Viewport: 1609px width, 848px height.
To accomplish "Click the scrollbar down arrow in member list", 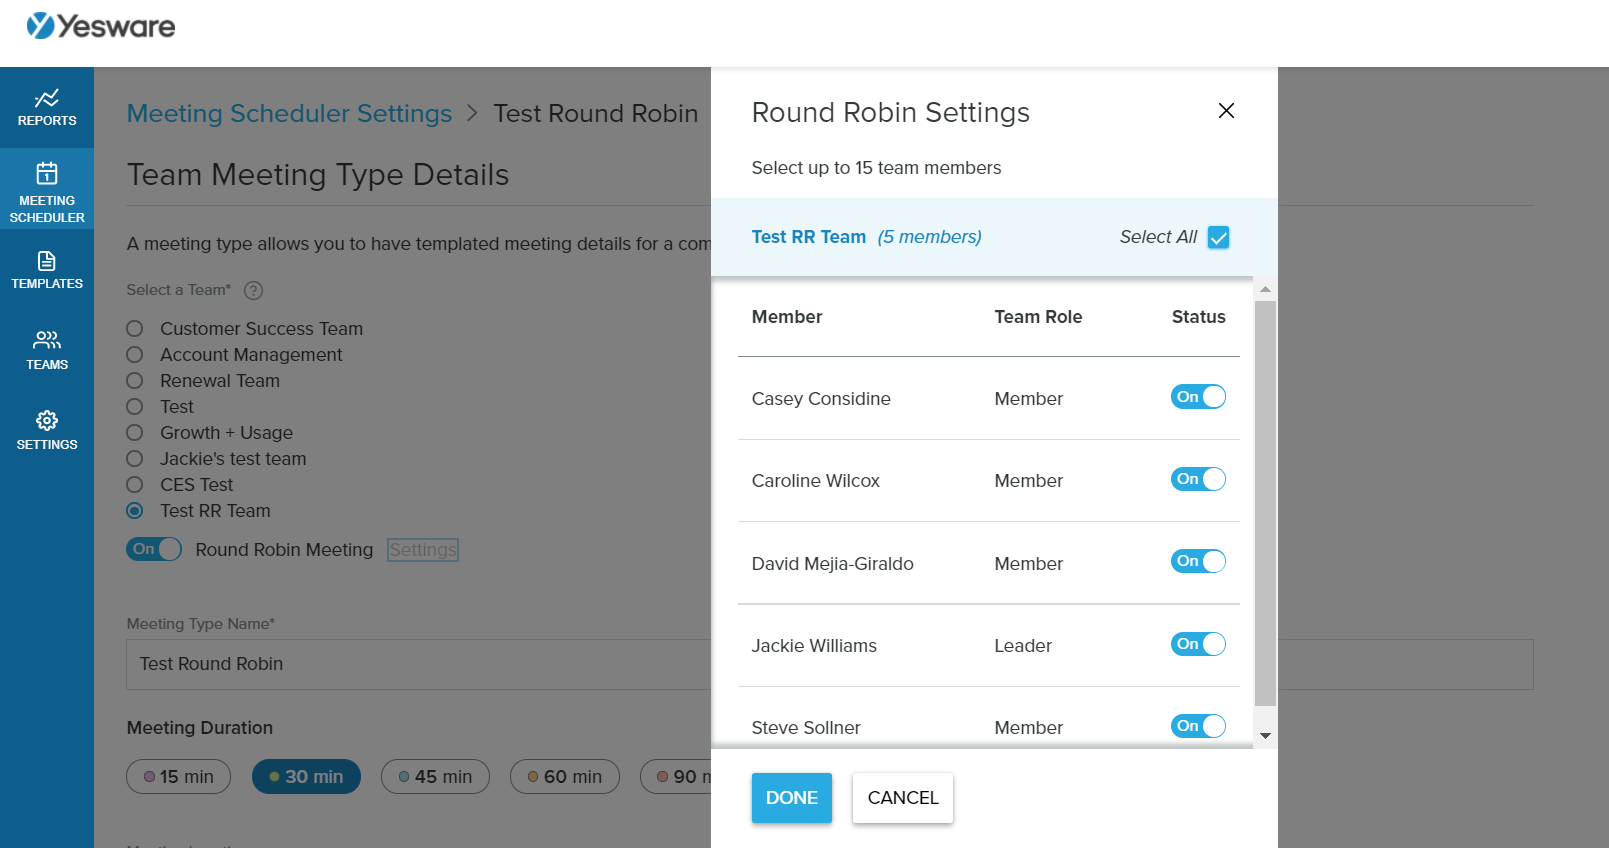I will point(1265,736).
